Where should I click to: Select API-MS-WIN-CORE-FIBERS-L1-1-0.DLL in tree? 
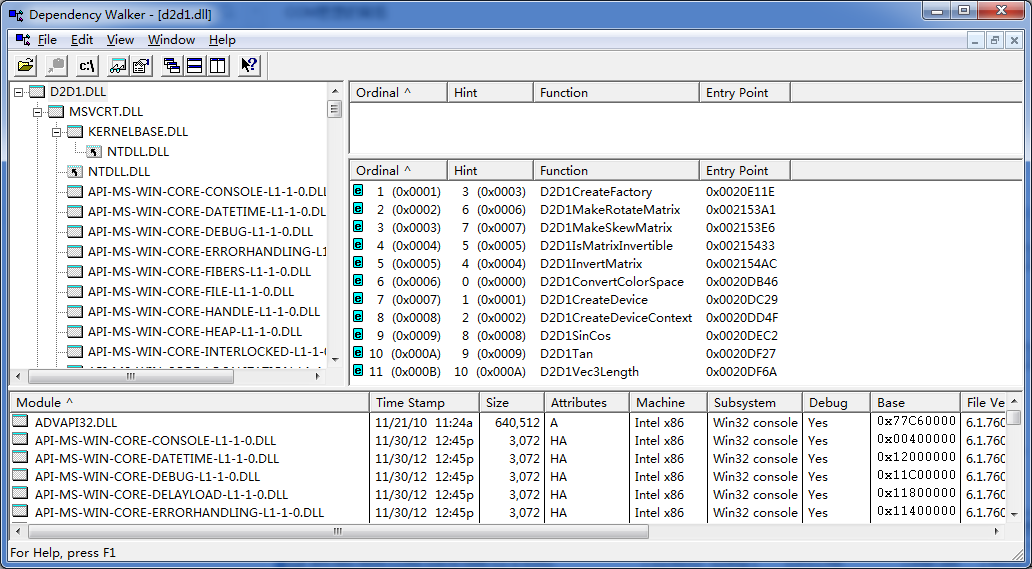pos(199,272)
